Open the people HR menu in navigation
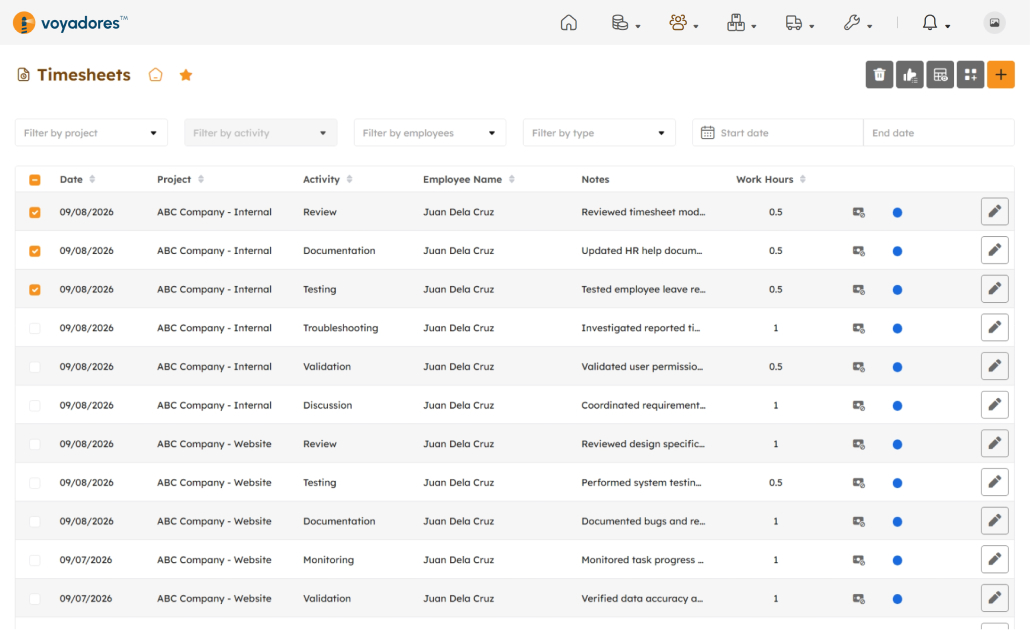1030x630 pixels. 683,23
